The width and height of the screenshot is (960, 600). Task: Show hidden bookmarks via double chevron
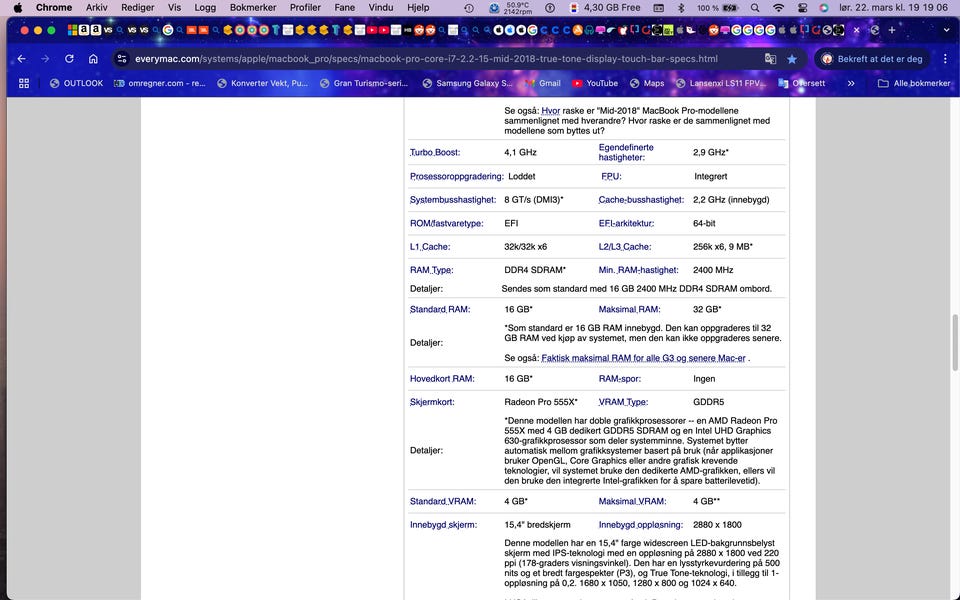851,83
